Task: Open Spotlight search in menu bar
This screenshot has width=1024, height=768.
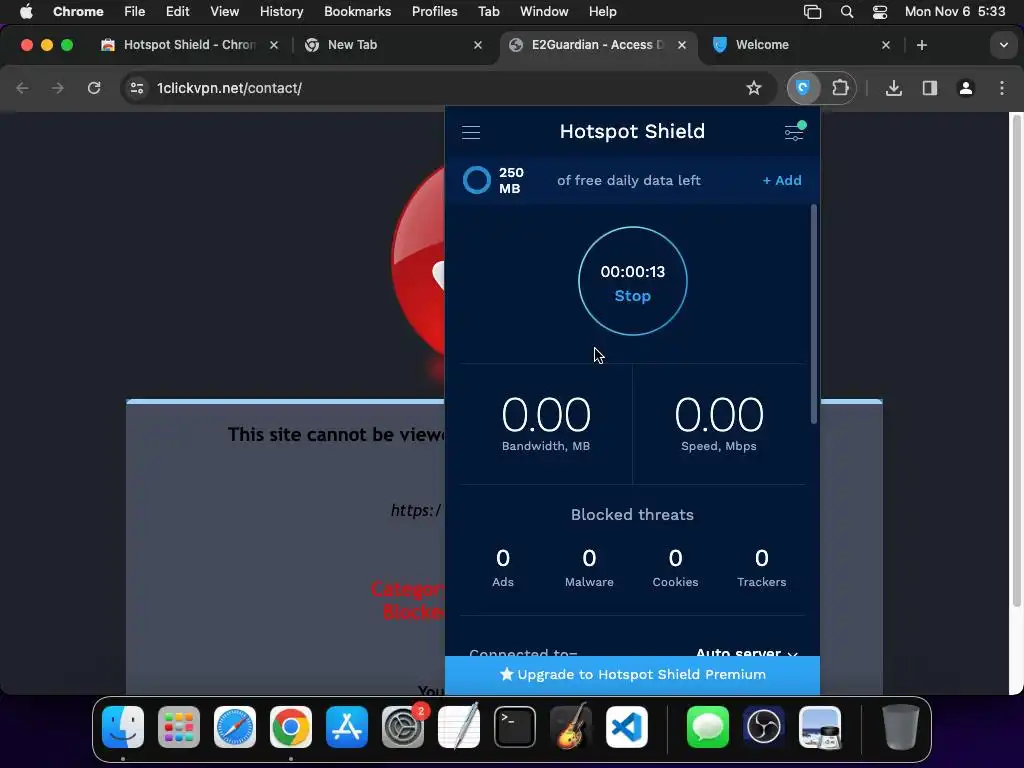Action: [x=847, y=12]
